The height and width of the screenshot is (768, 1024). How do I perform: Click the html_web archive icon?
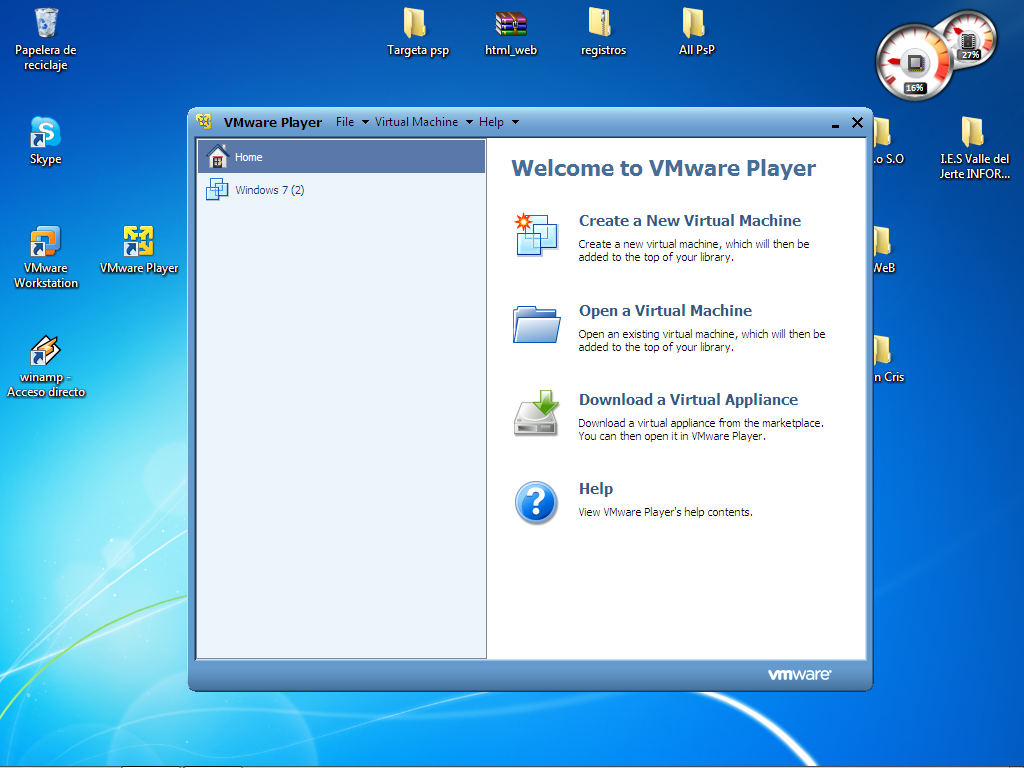click(x=511, y=24)
